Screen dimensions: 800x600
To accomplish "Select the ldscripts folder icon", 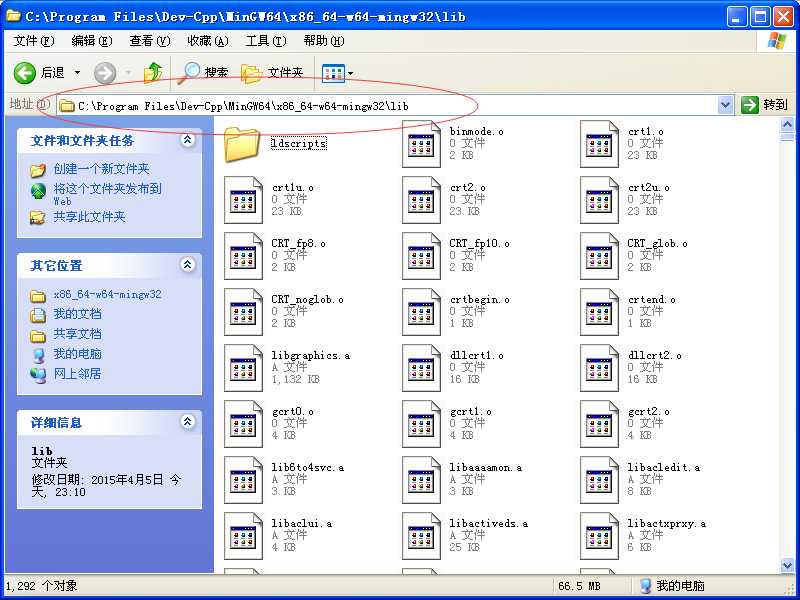I will (x=242, y=144).
